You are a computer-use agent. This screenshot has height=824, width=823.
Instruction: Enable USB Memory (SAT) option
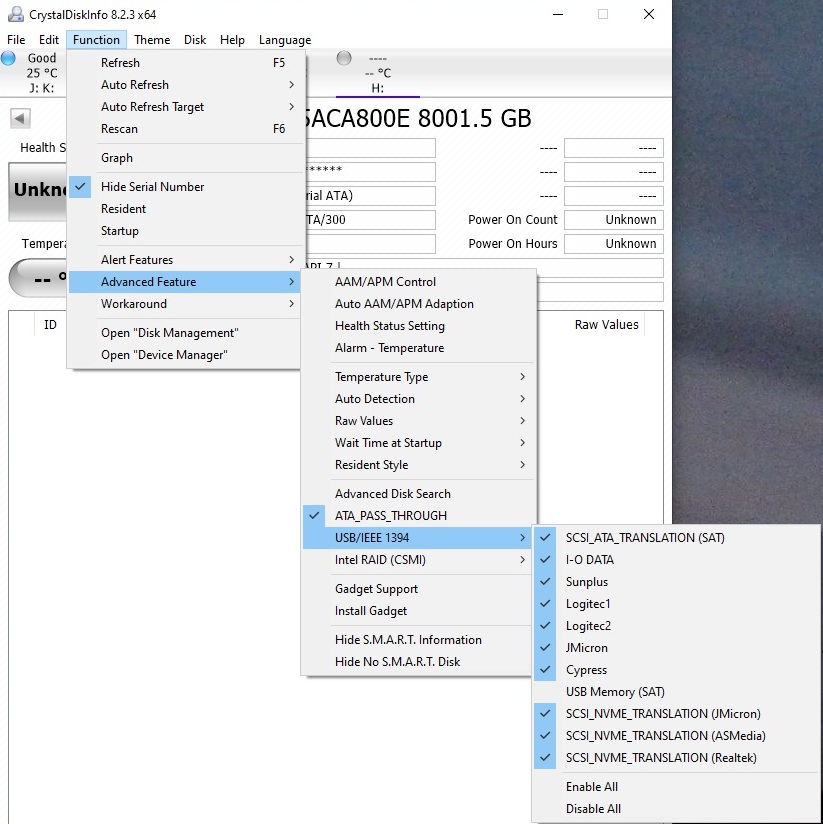[x=676, y=692]
